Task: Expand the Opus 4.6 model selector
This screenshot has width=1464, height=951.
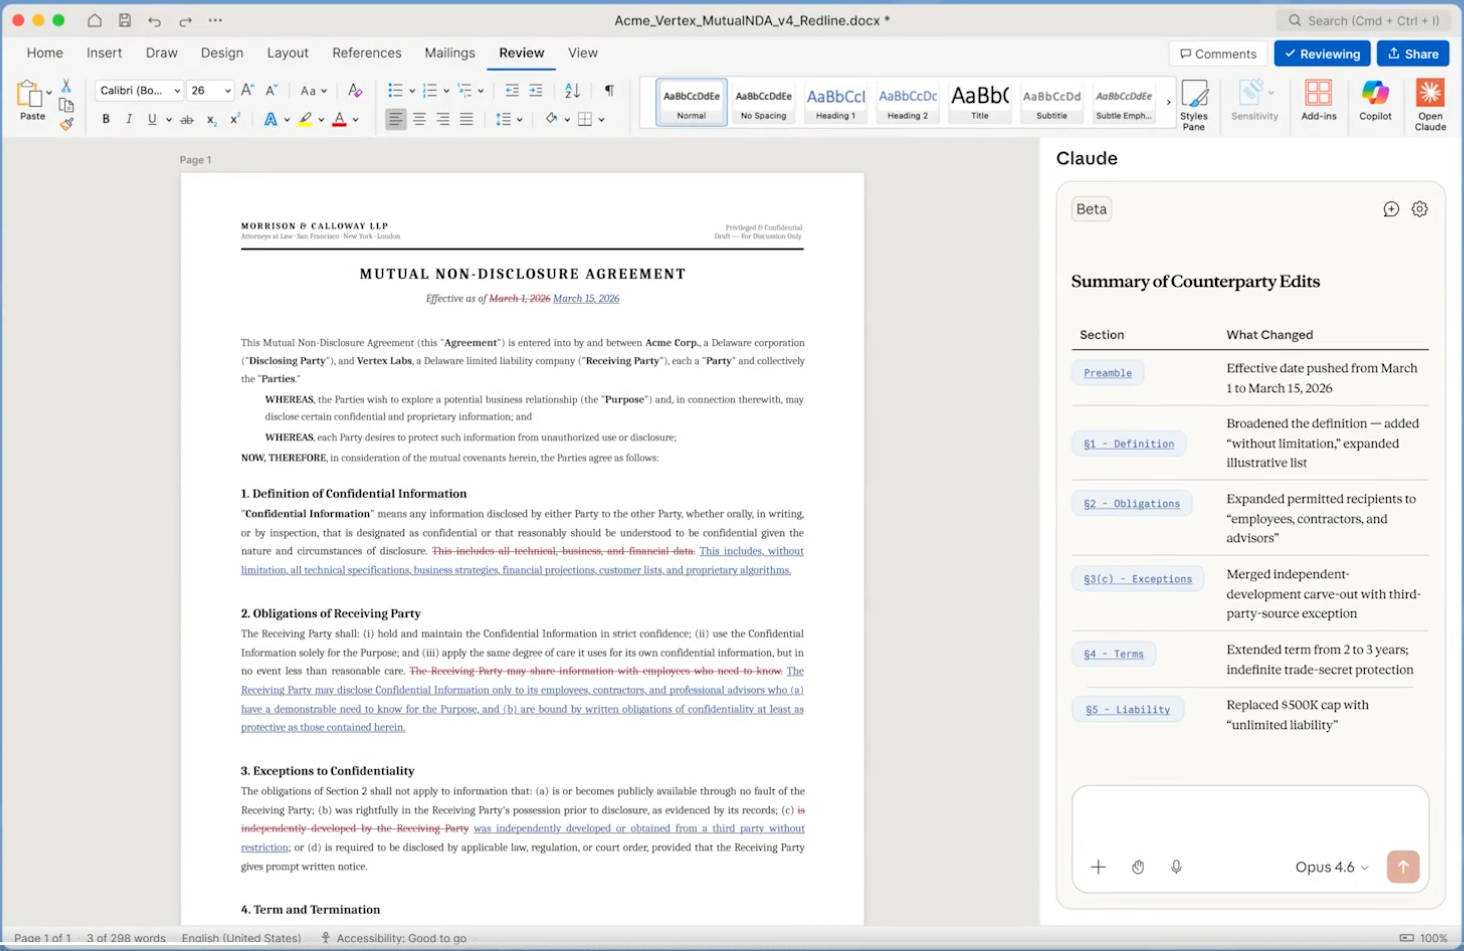Action: tap(1331, 867)
